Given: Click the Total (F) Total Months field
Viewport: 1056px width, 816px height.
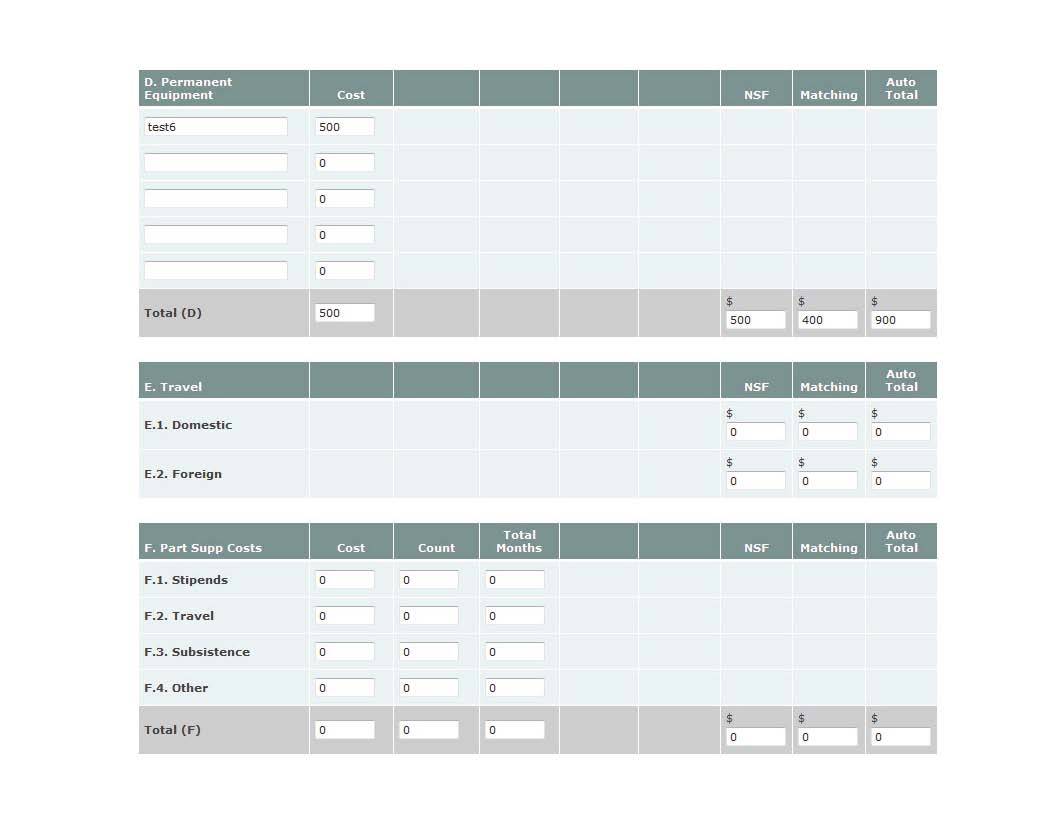Looking at the screenshot, I should [515, 730].
